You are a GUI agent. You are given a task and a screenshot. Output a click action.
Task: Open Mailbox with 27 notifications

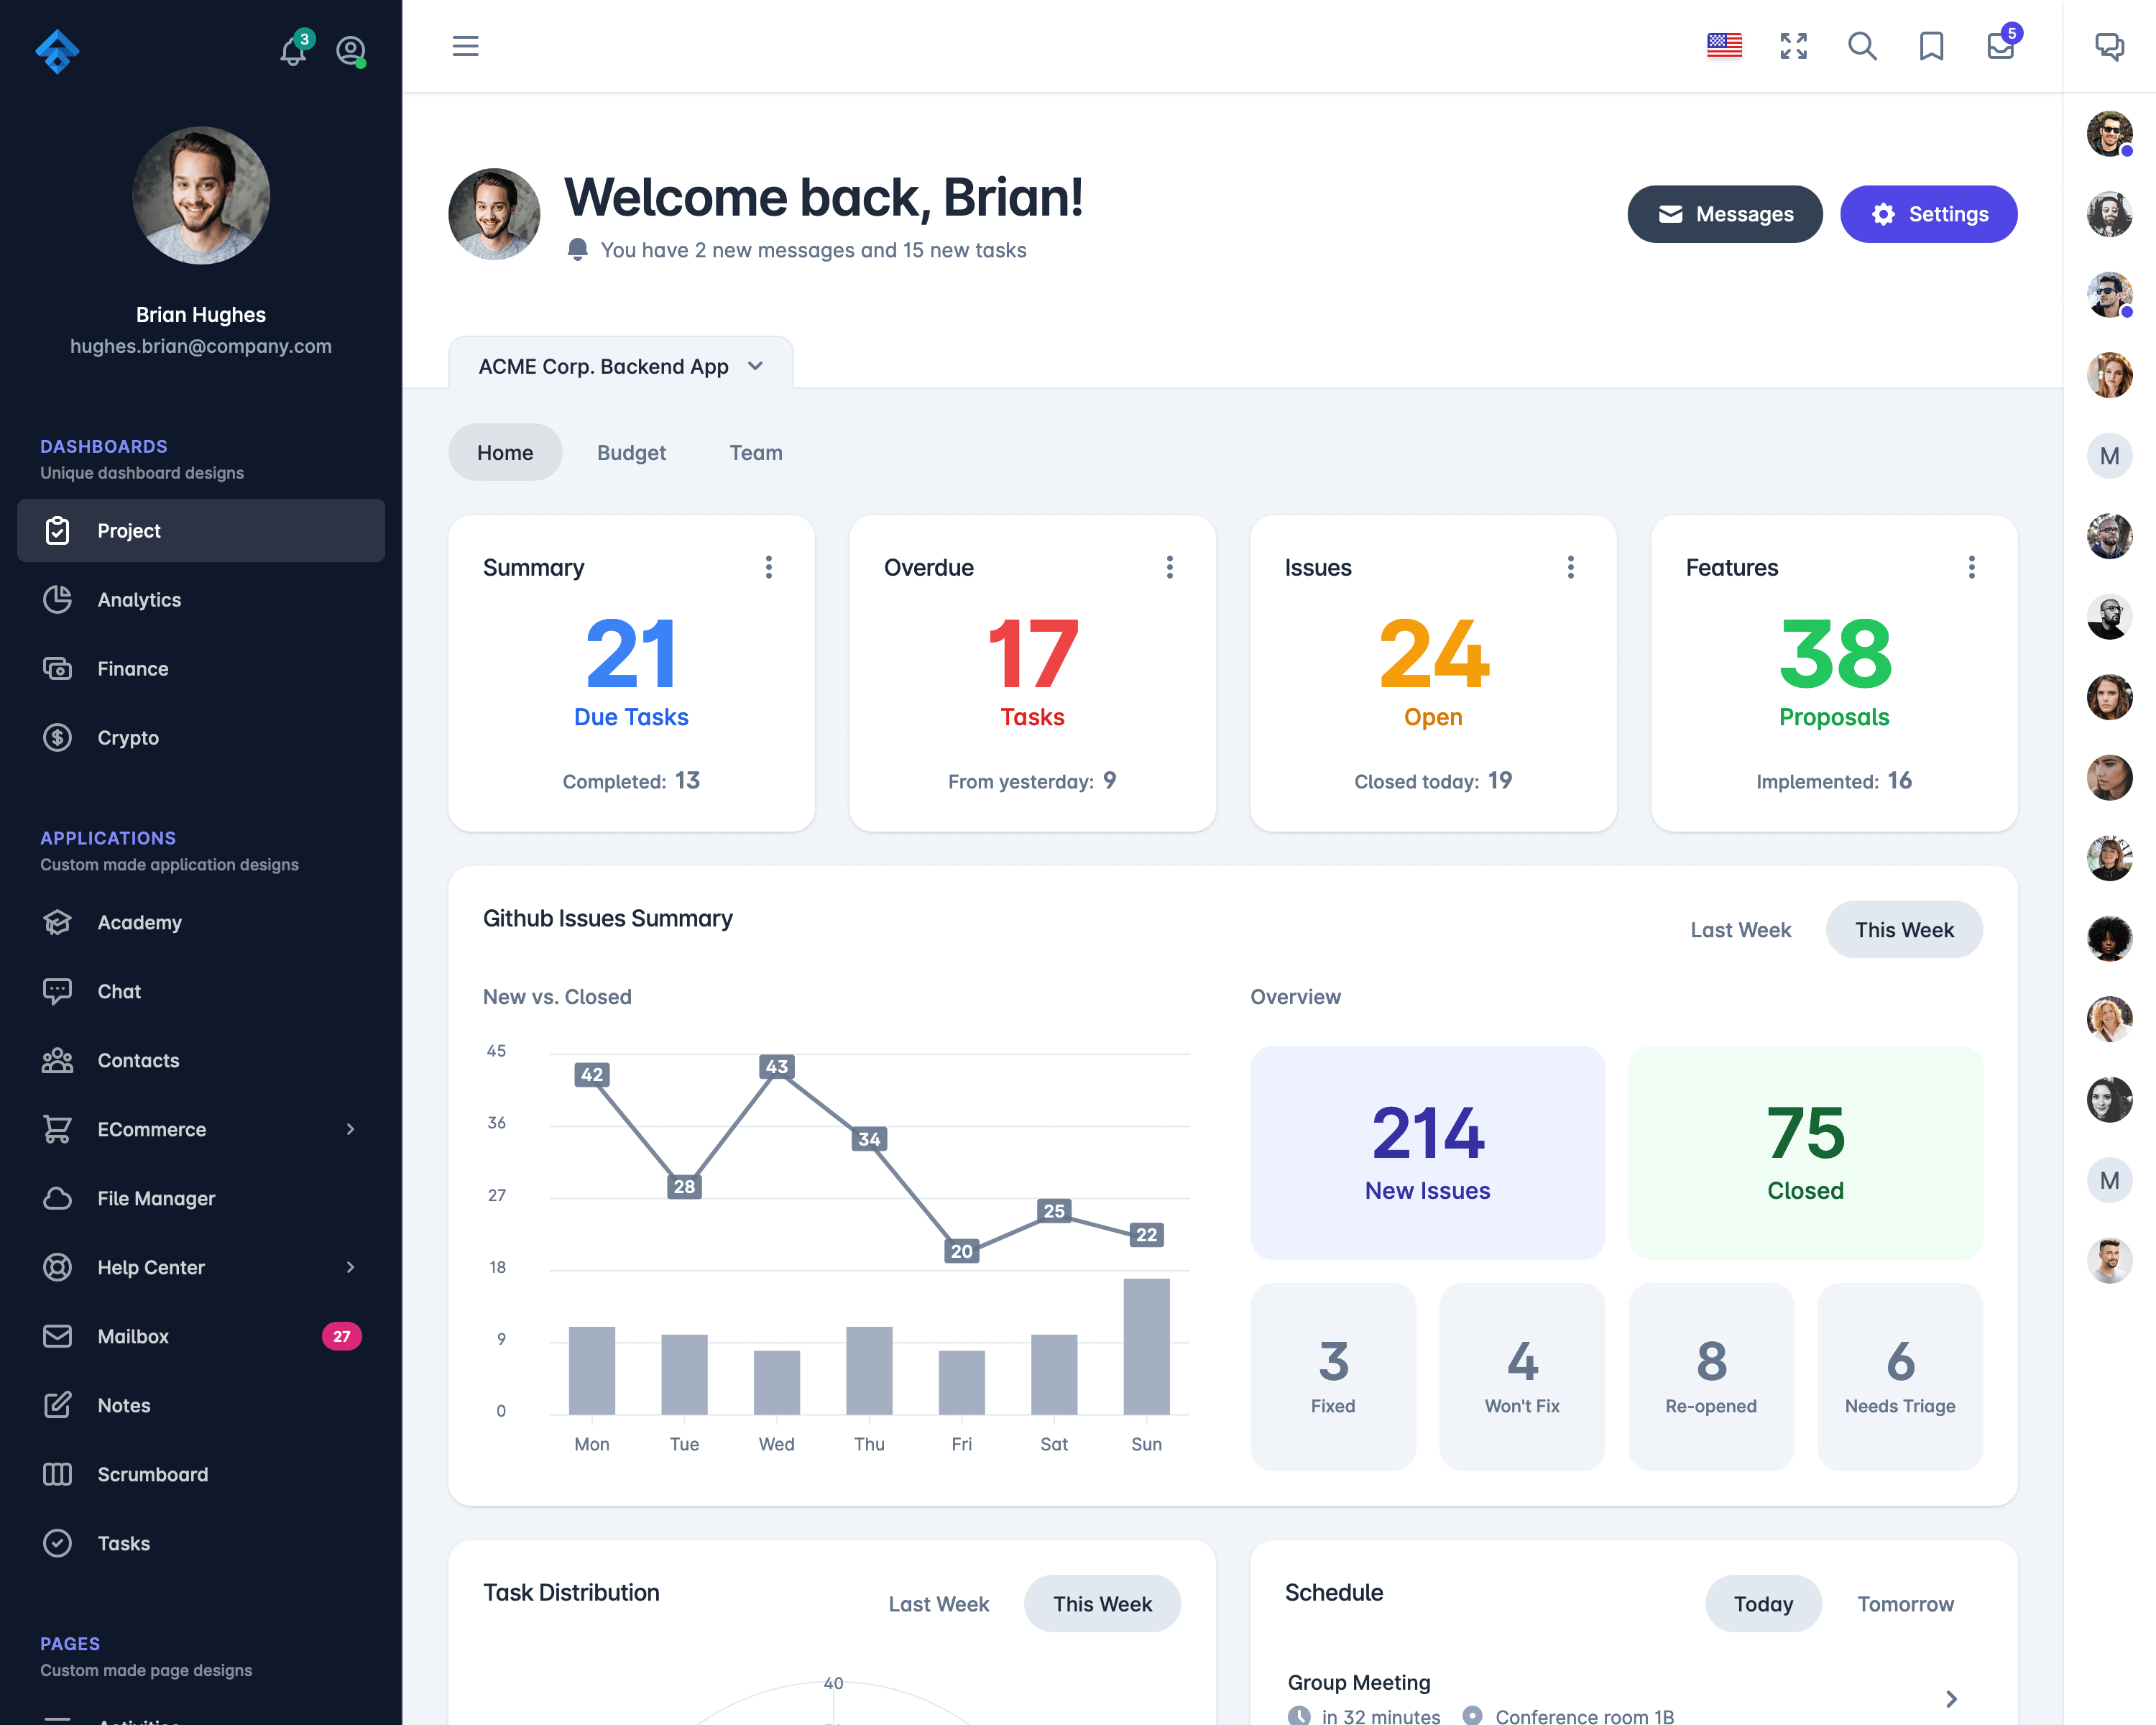coord(199,1334)
